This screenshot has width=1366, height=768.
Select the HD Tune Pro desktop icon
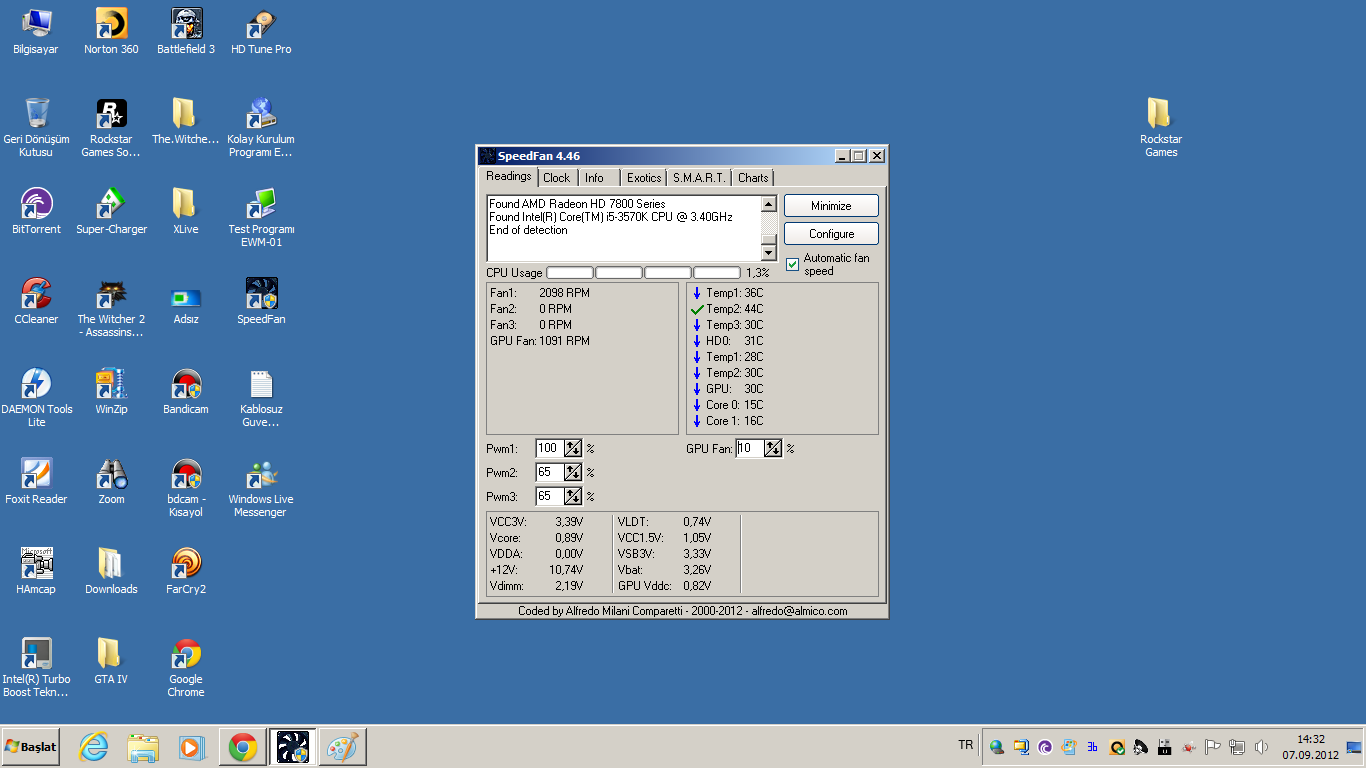click(261, 31)
